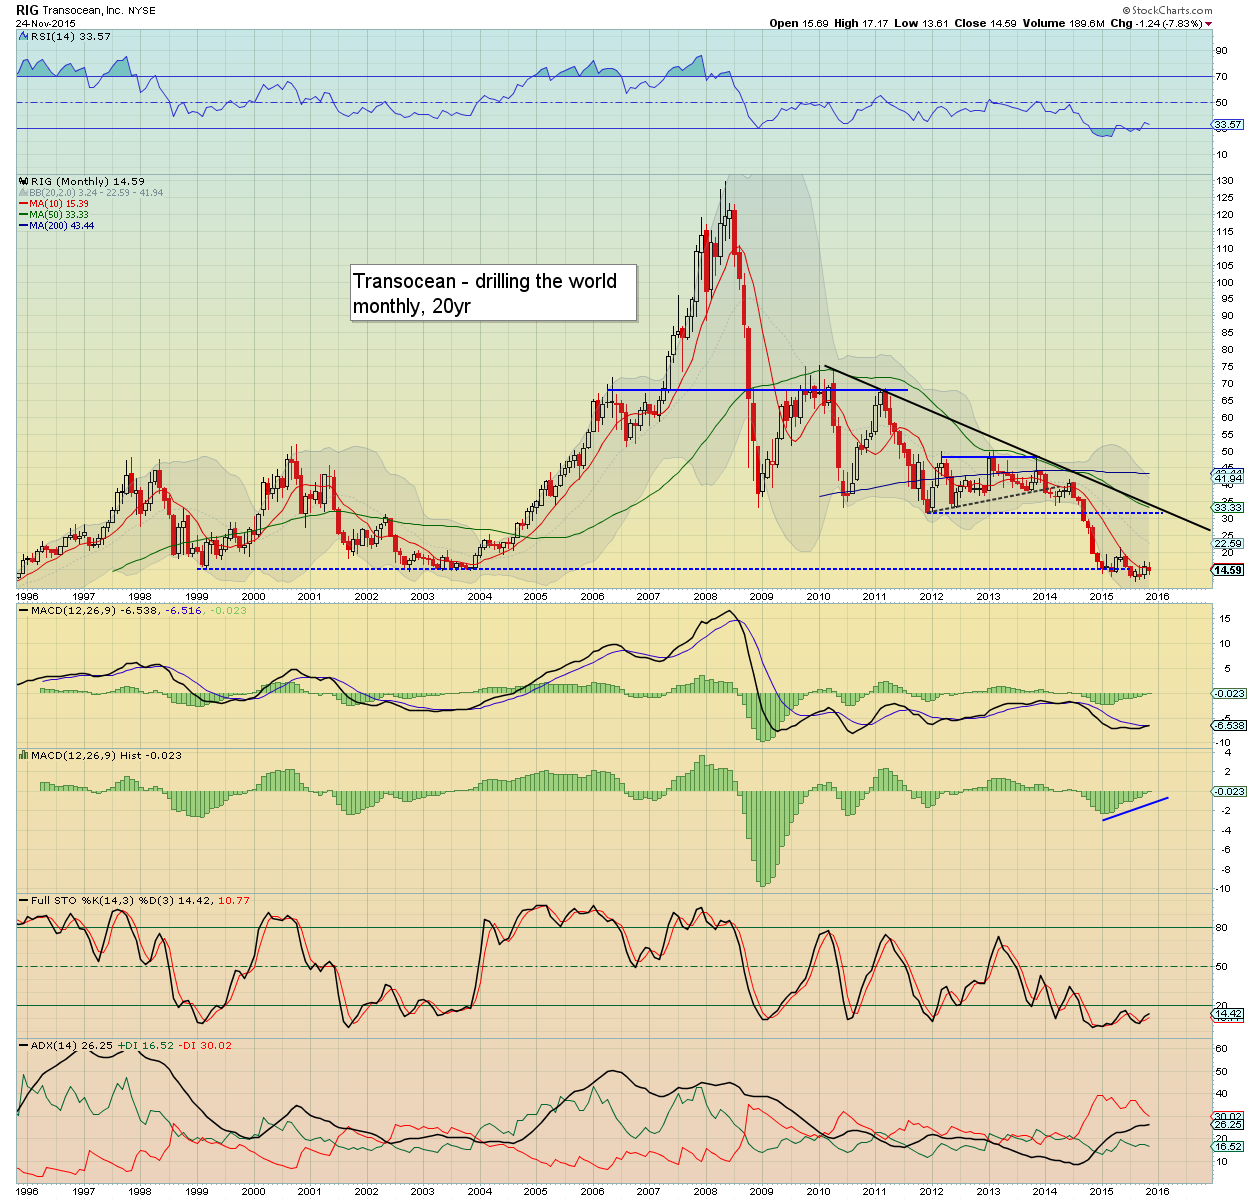Click the RSI(14) 33.57 indicator label
Screen dimensions: 1250x1200
(x=70, y=36)
